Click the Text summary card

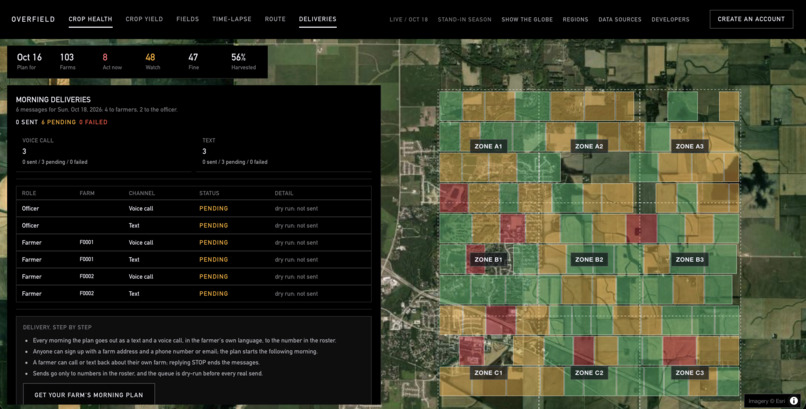(284, 151)
